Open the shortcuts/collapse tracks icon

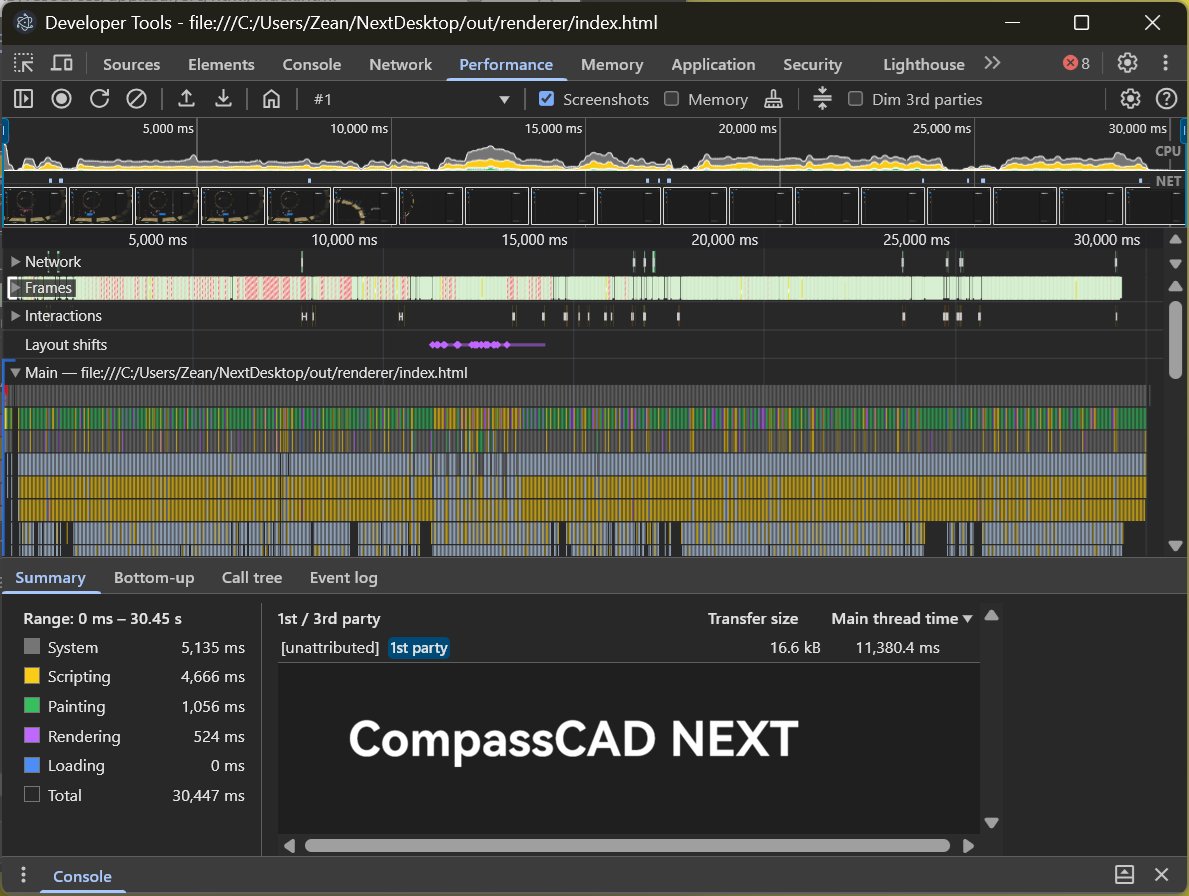pos(822,99)
